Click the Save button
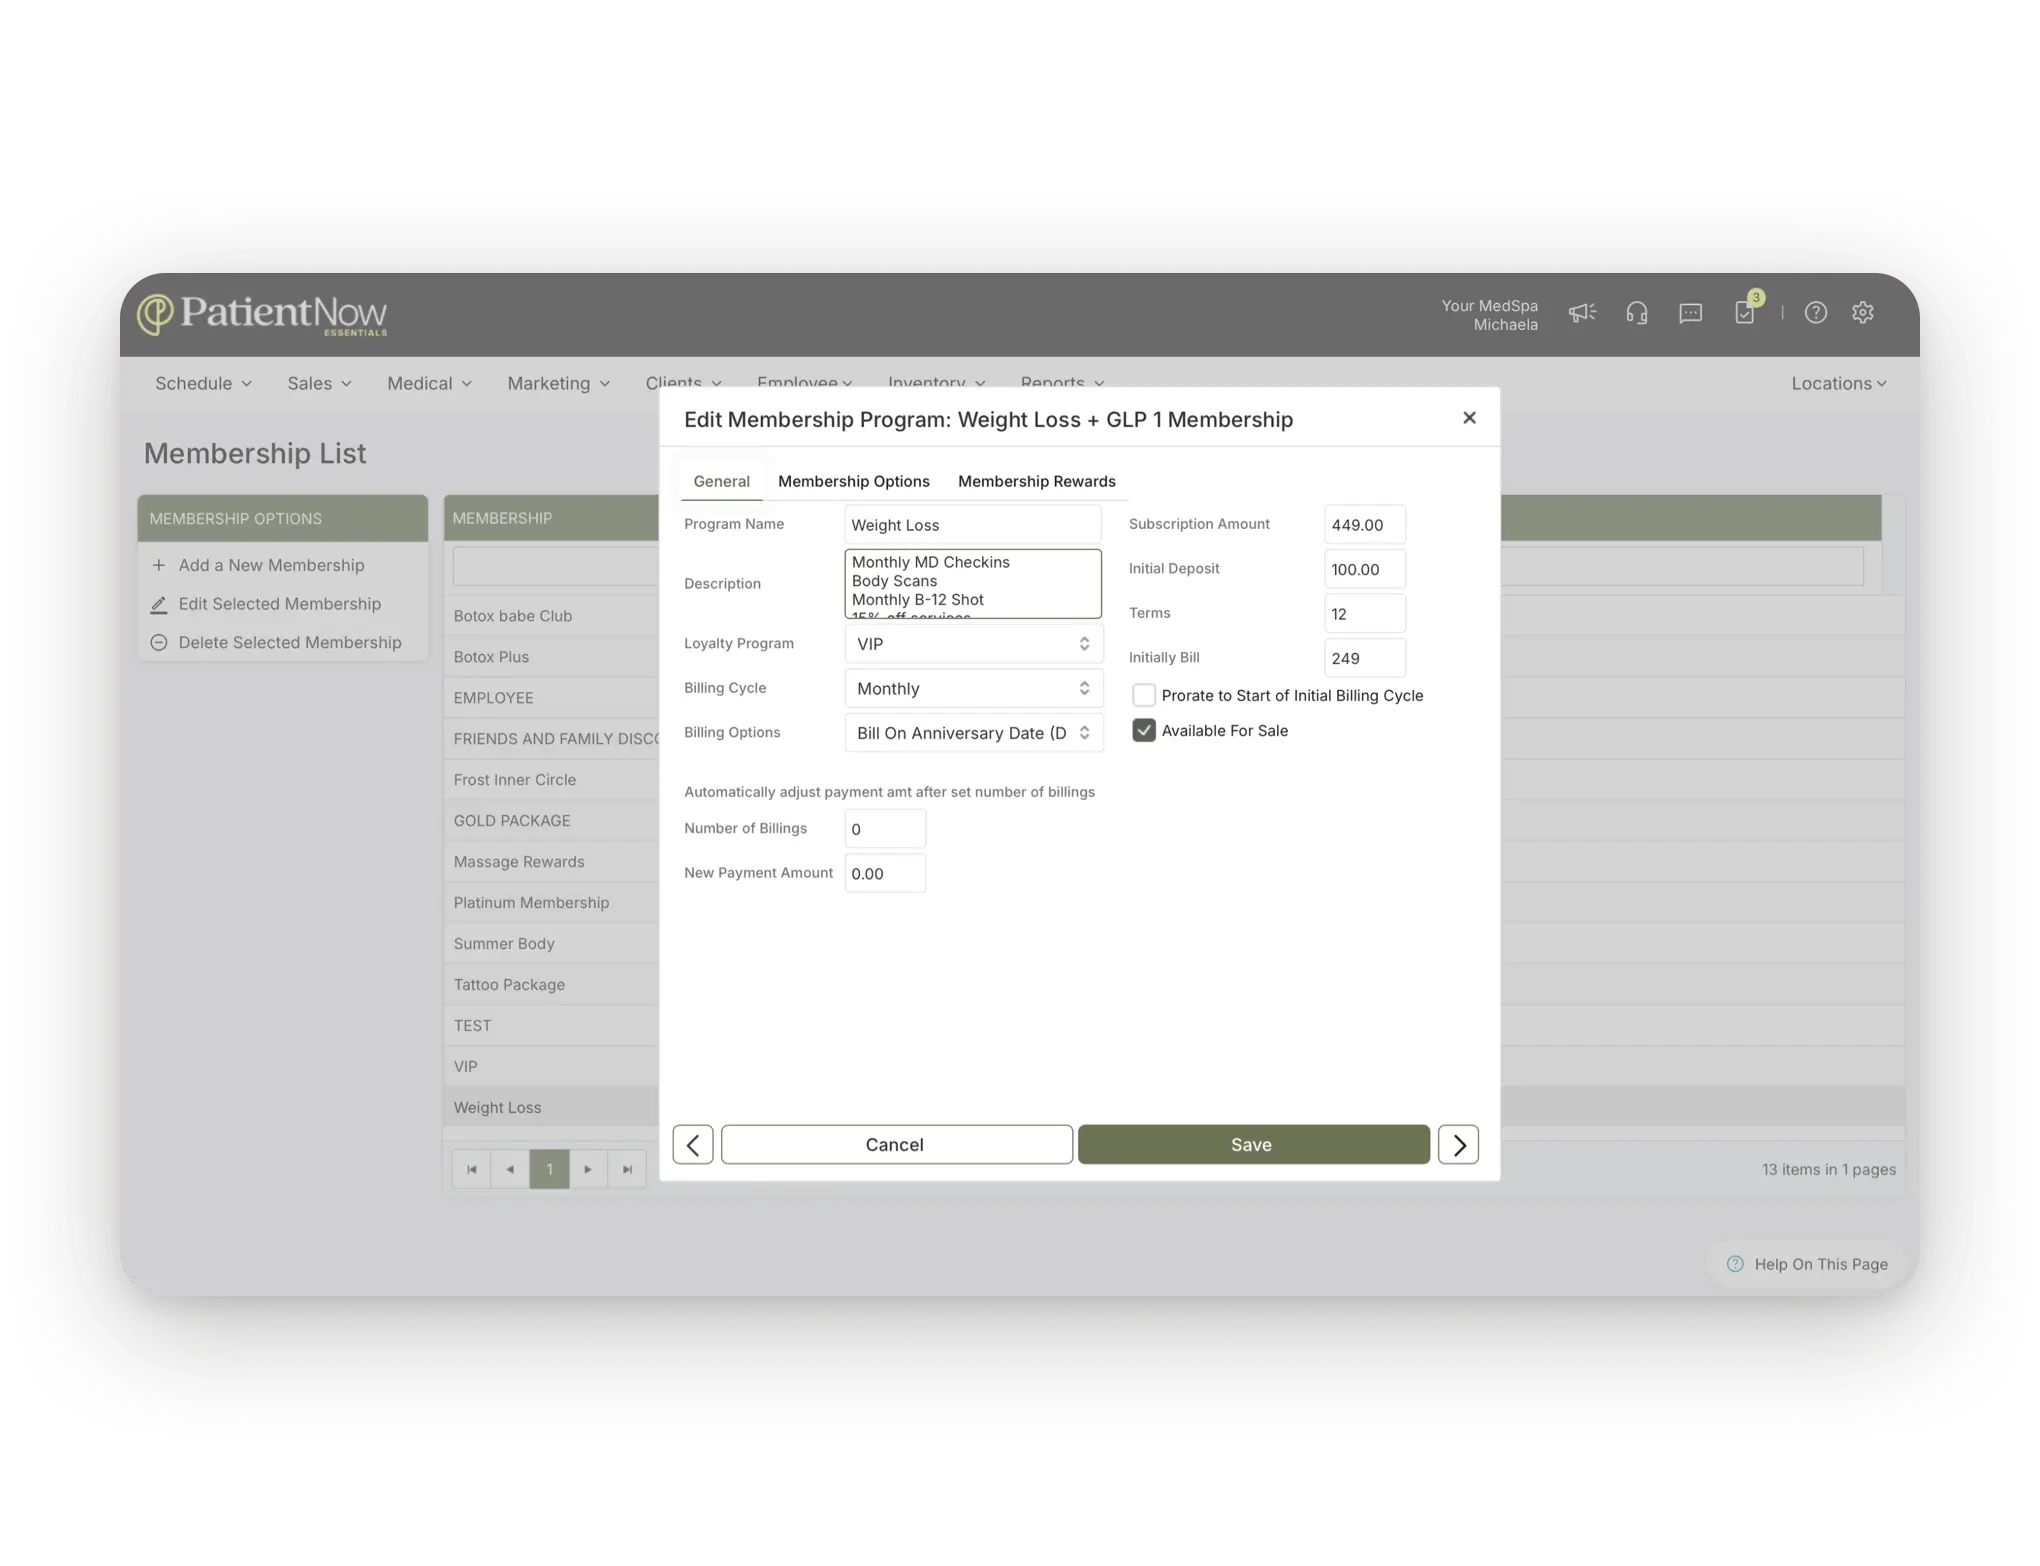The height and width of the screenshot is (1566, 2040). tap(1253, 1145)
